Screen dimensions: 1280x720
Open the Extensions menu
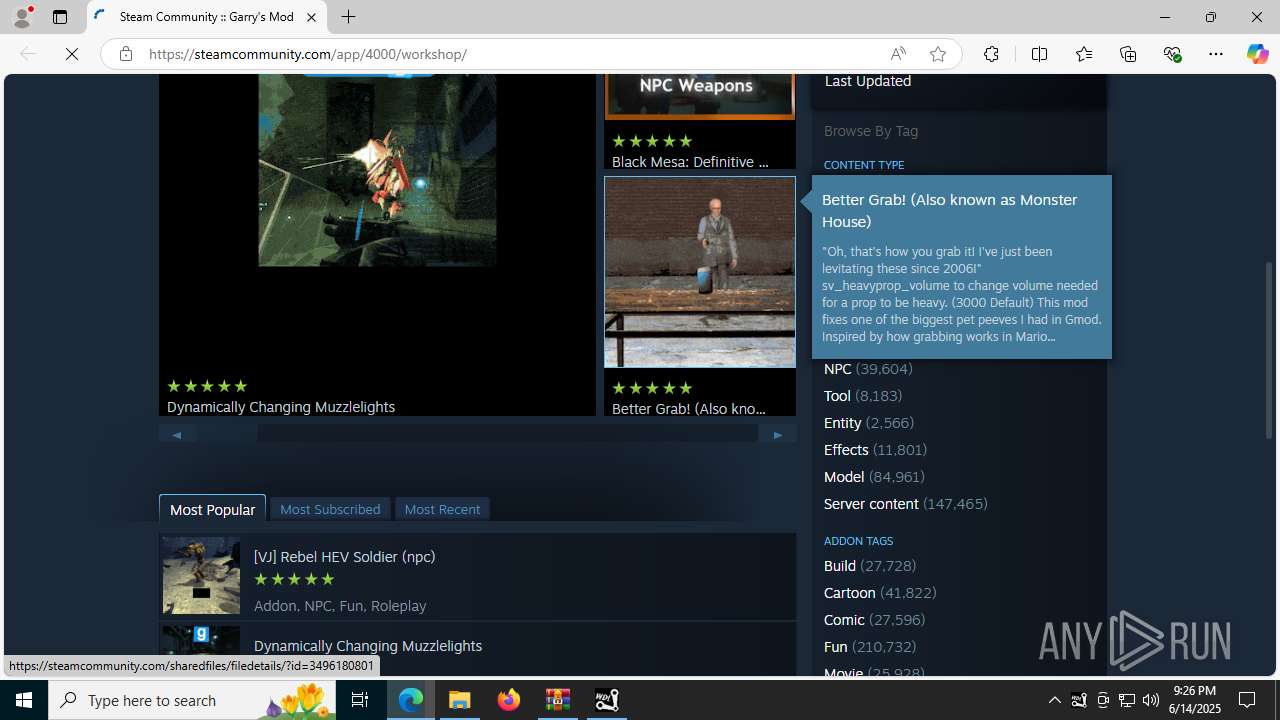pyautogui.click(x=991, y=54)
